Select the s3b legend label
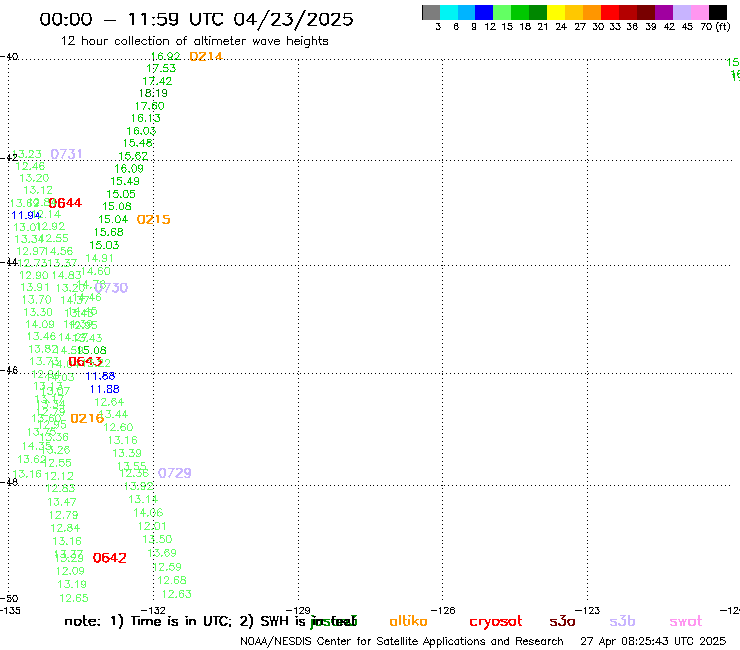Viewport: 740px width, 650px height. (622, 621)
